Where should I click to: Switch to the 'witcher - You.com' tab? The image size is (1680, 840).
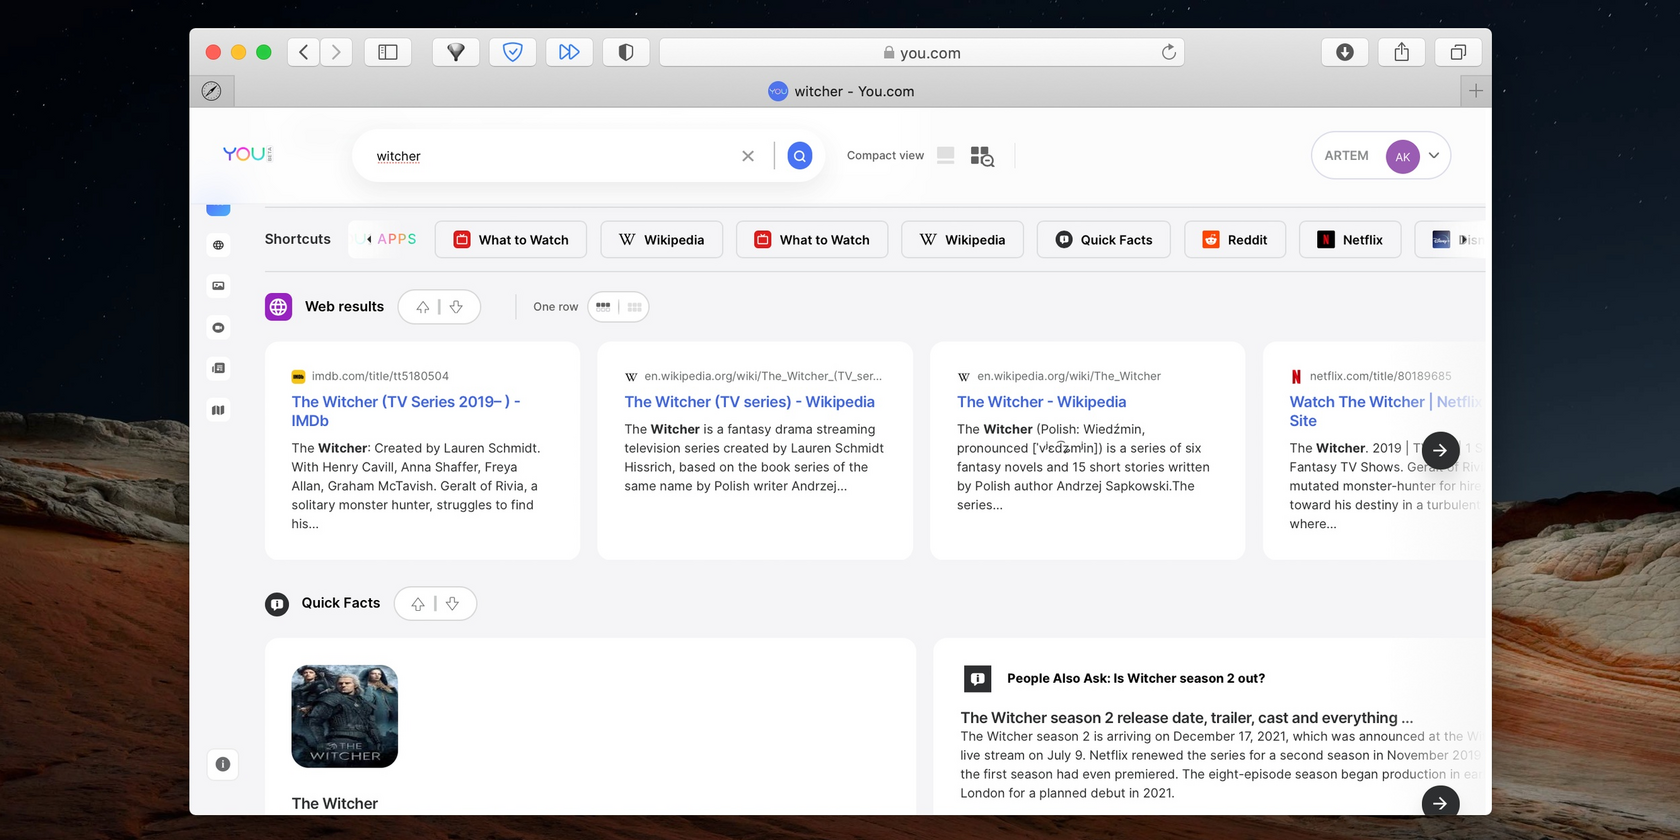point(841,91)
